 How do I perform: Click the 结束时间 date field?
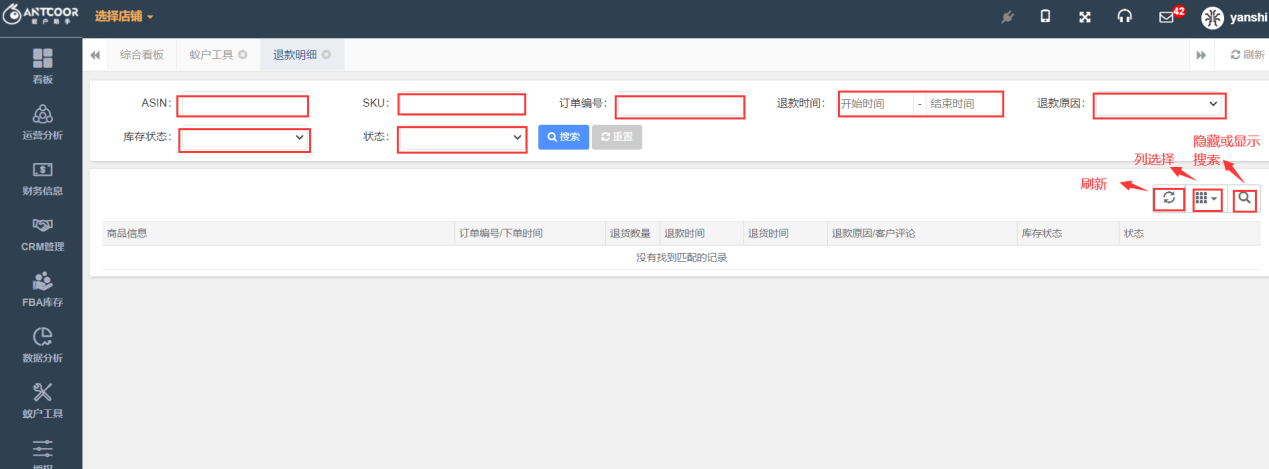click(x=964, y=104)
